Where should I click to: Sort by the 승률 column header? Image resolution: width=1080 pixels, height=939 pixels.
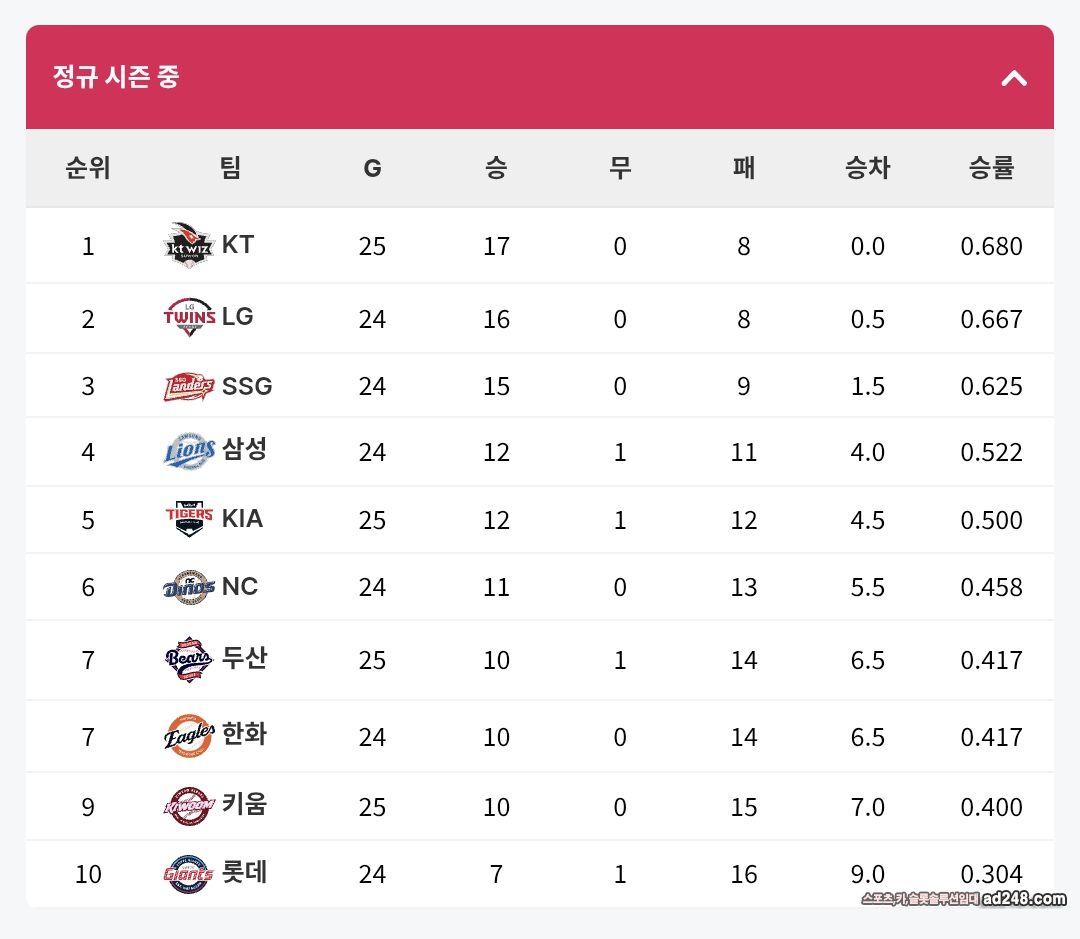pyautogui.click(x=991, y=168)
